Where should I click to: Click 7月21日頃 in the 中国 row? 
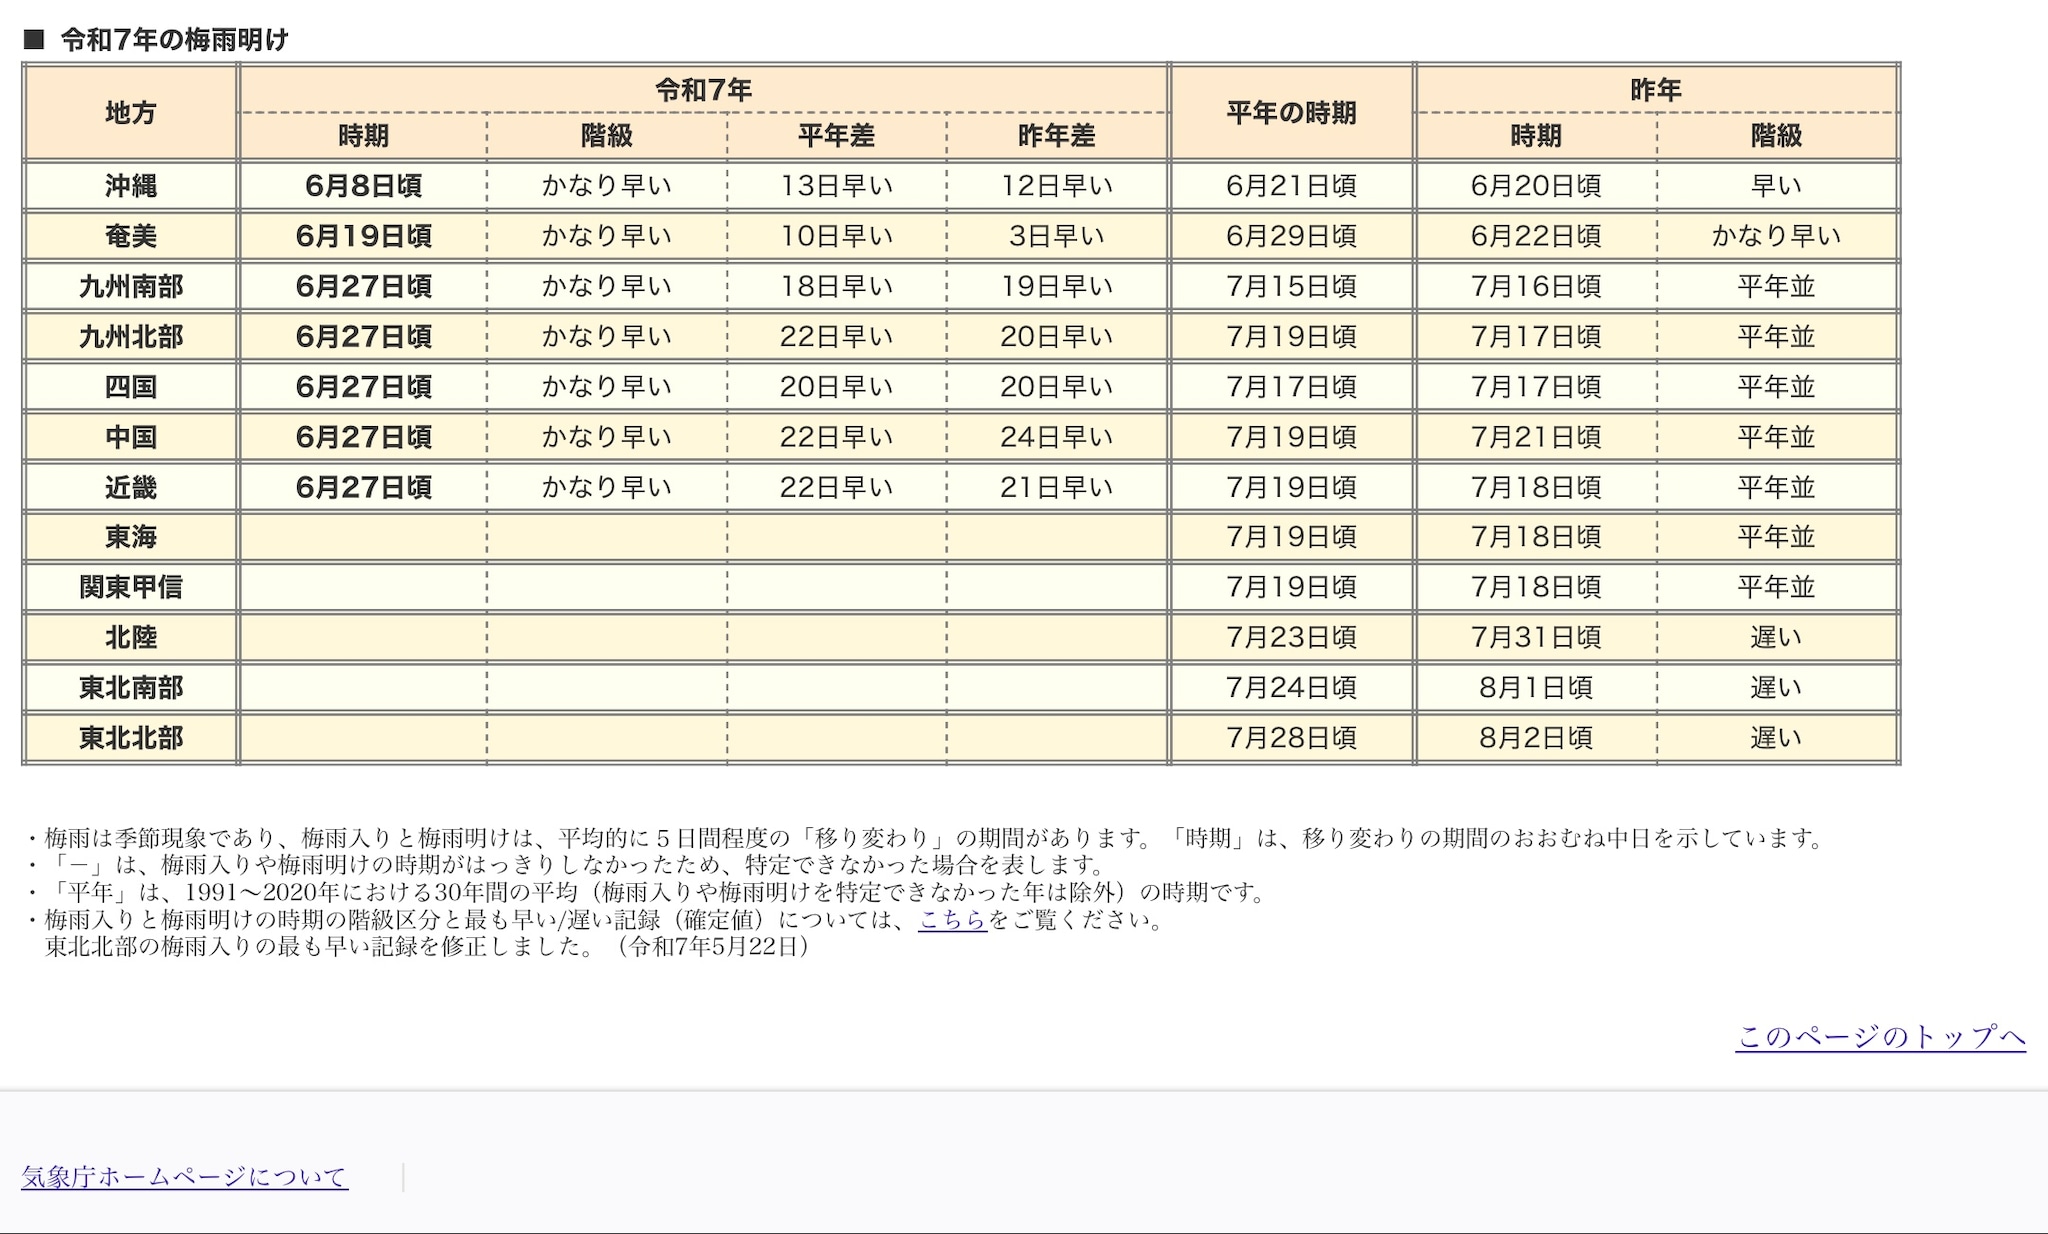click(x=1535, y=437)
